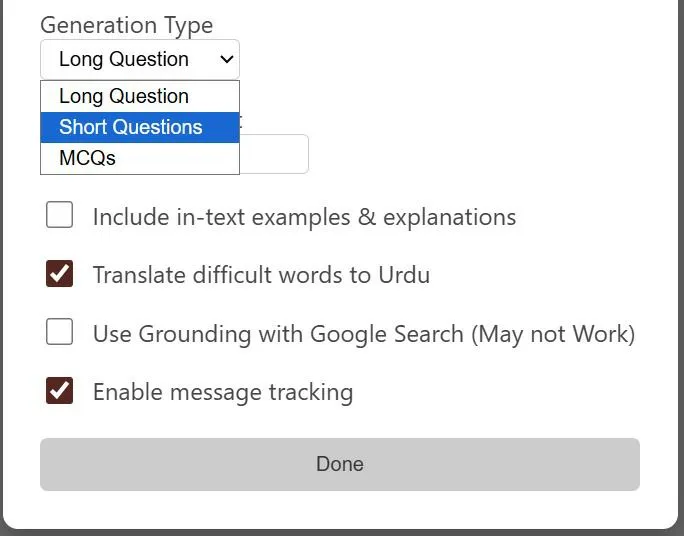
Task: Click the 'Enable message tracking' label text
Action: click(x=223, y=392)
